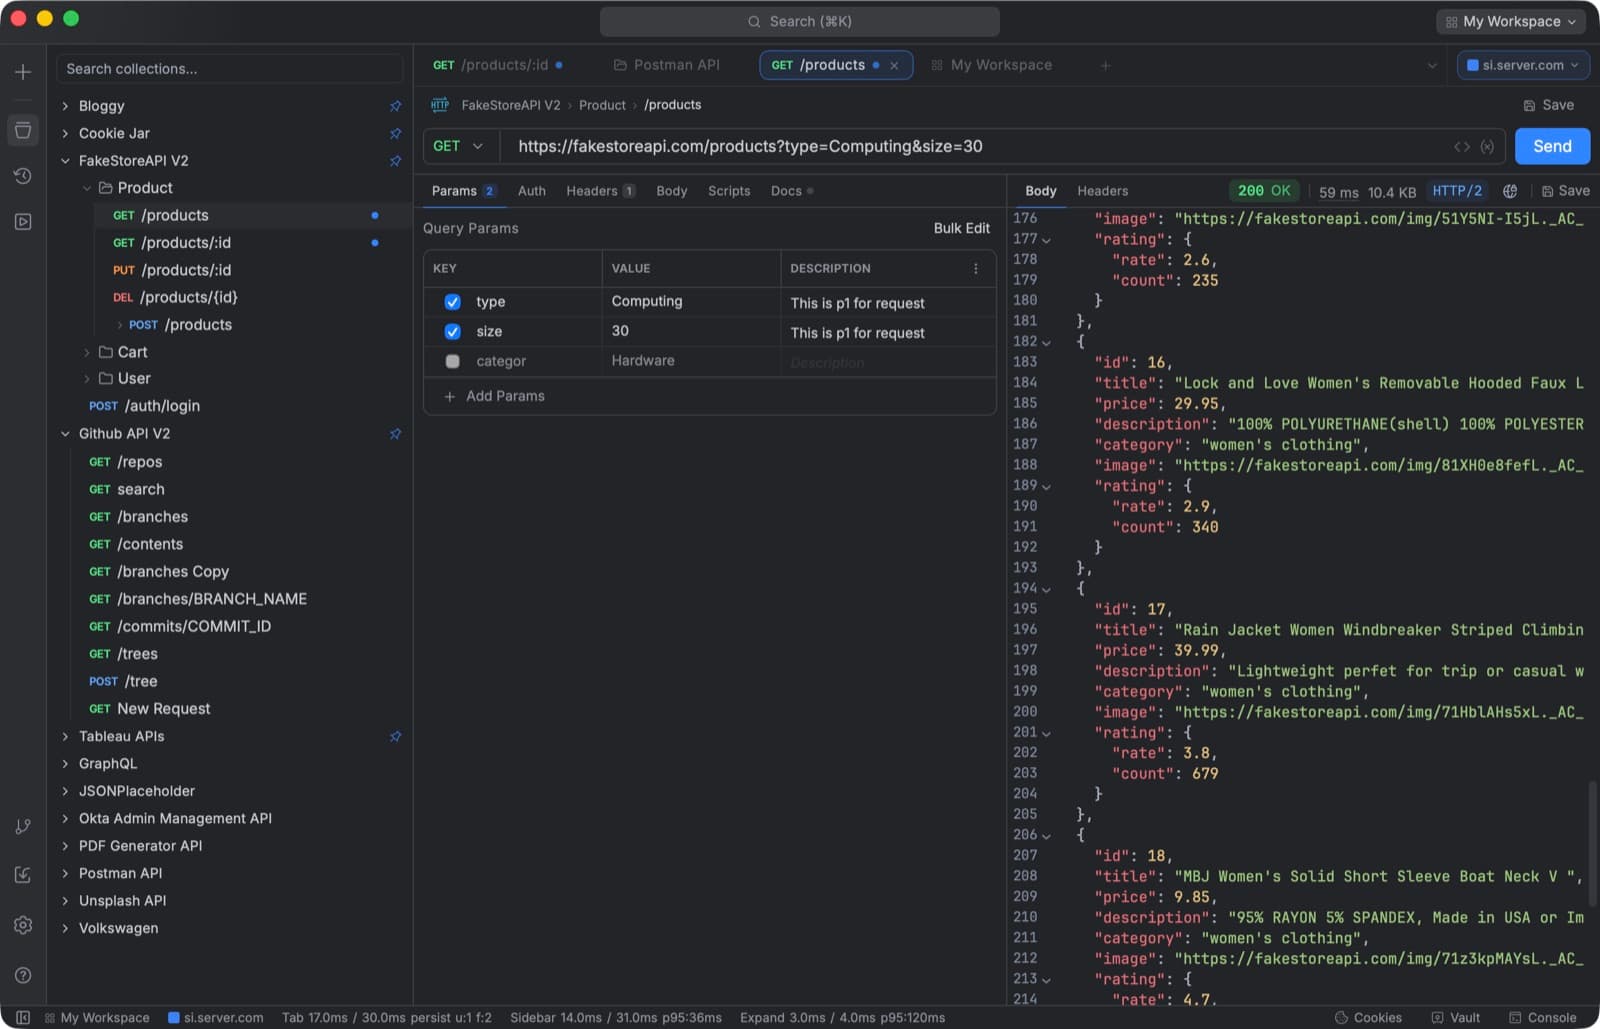Click the pin icon beside Cookie Jar collection

pos(396,133)
